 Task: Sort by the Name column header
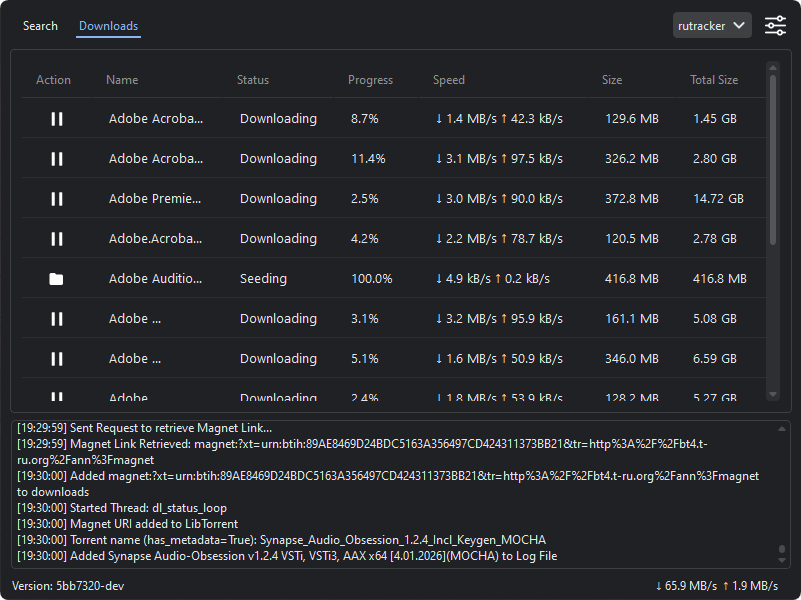[x=122, y=80]
